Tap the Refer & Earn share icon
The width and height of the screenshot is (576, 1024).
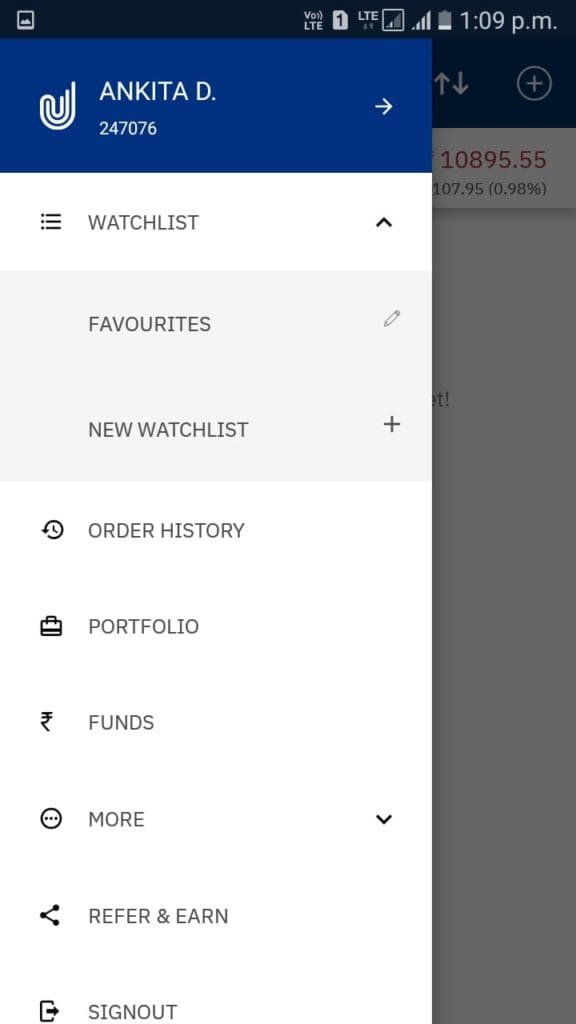(x=51, y=916)
